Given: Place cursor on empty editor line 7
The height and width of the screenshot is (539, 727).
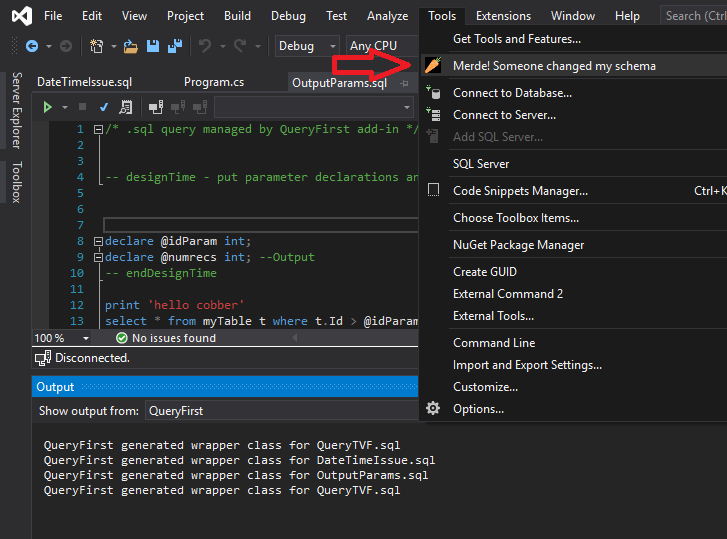Looking at the screenshot, I should 261,225.
